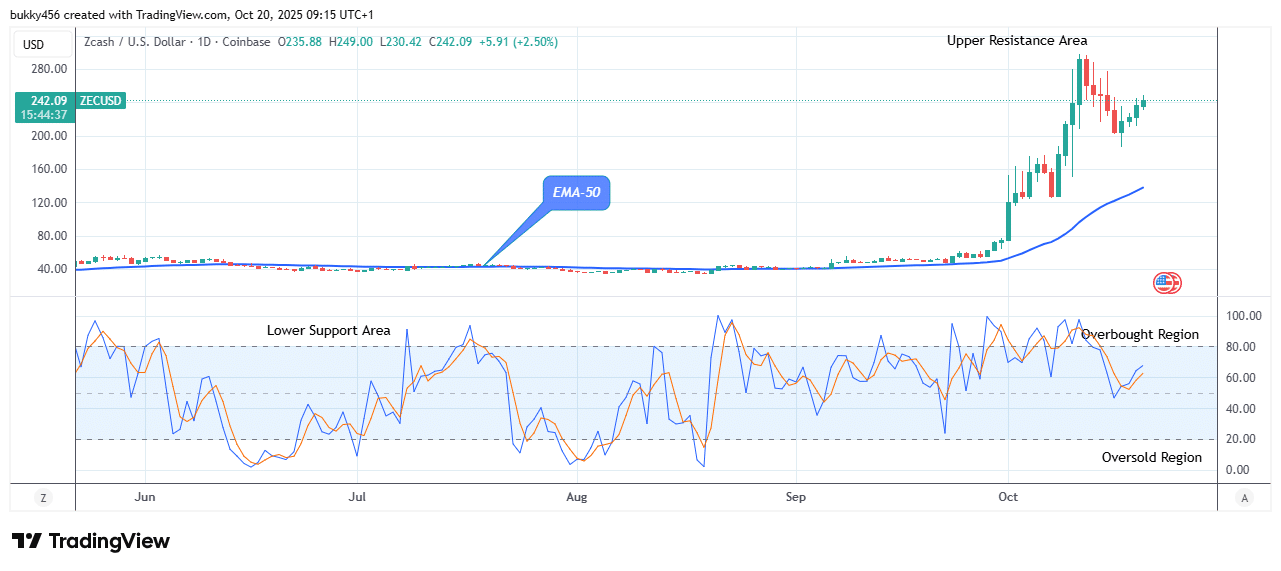Open the USD currency dropdown
The height and width of the screenshot is (571, 1281).
tap(34, 44)
